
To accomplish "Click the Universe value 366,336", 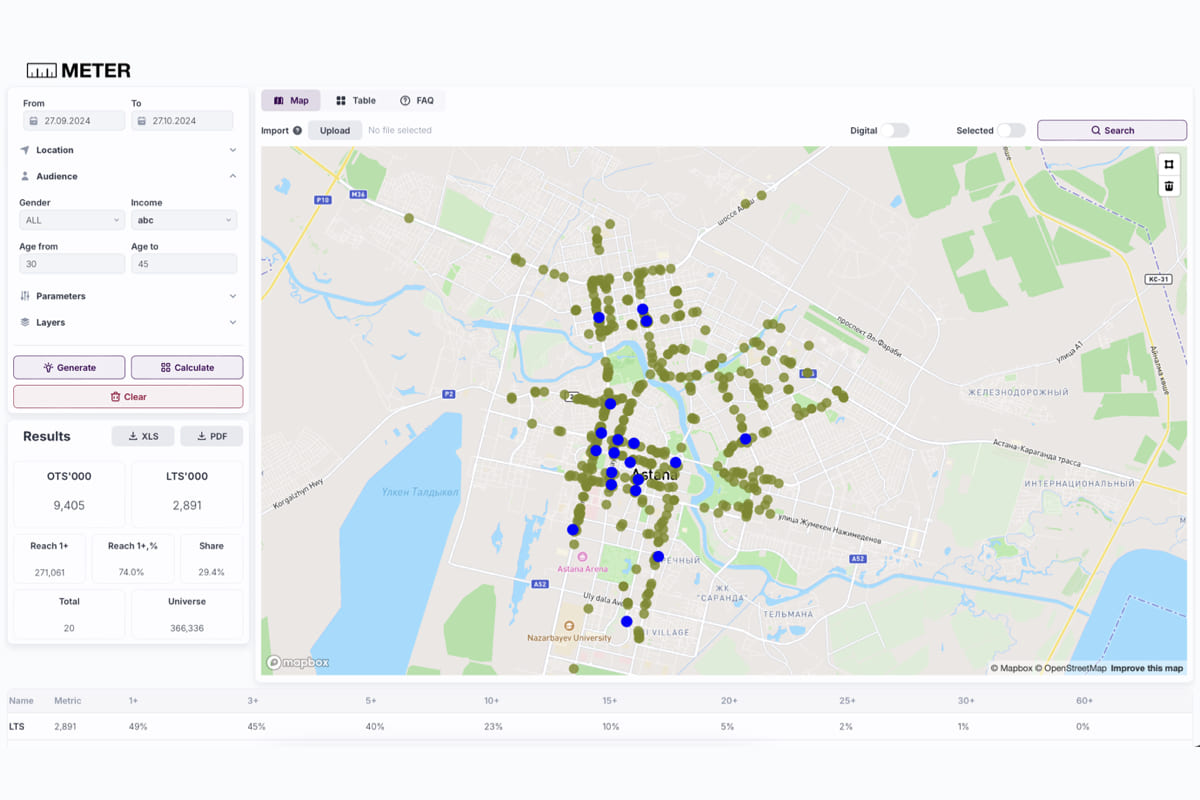I will [x=187, y=628].
